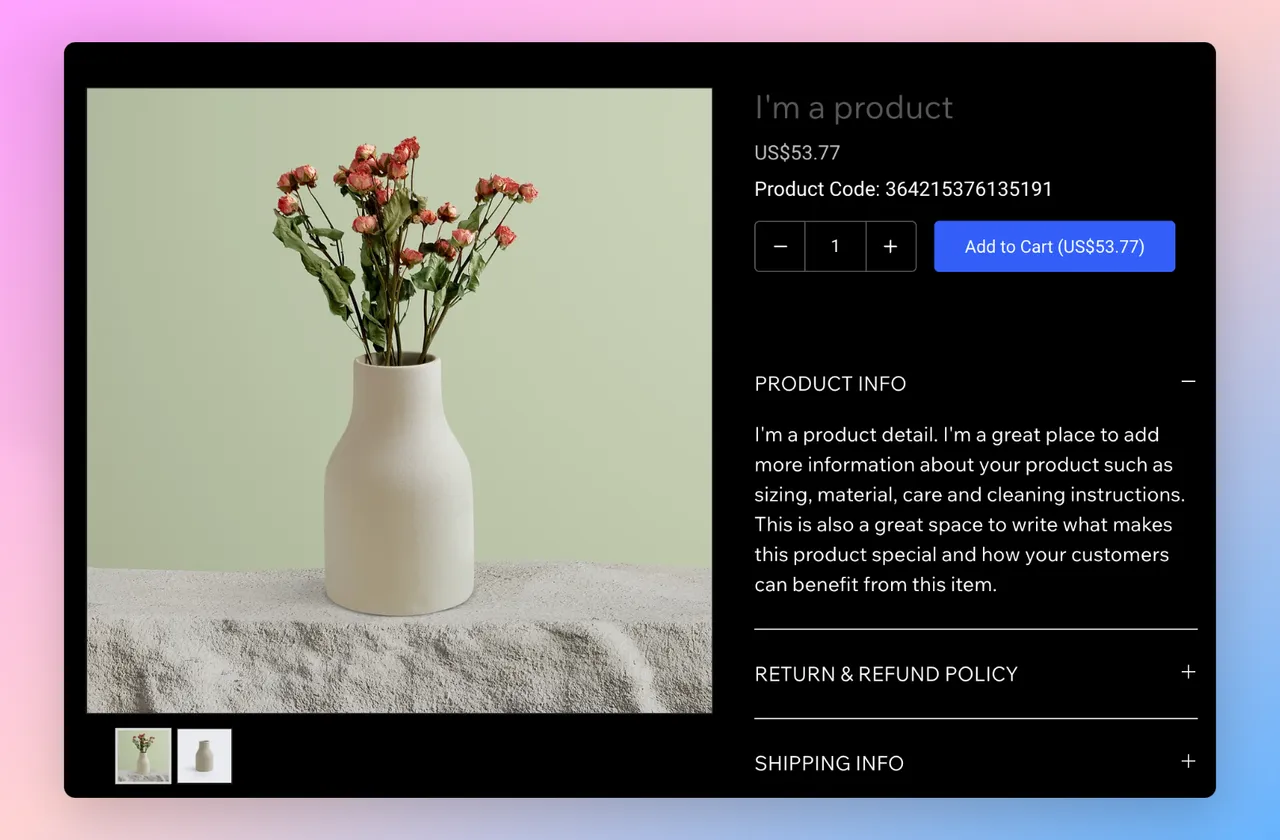Click the RETURN & REFUND POLICY heading
This screenshot has width=1280, height=840.
click(886, 674)
